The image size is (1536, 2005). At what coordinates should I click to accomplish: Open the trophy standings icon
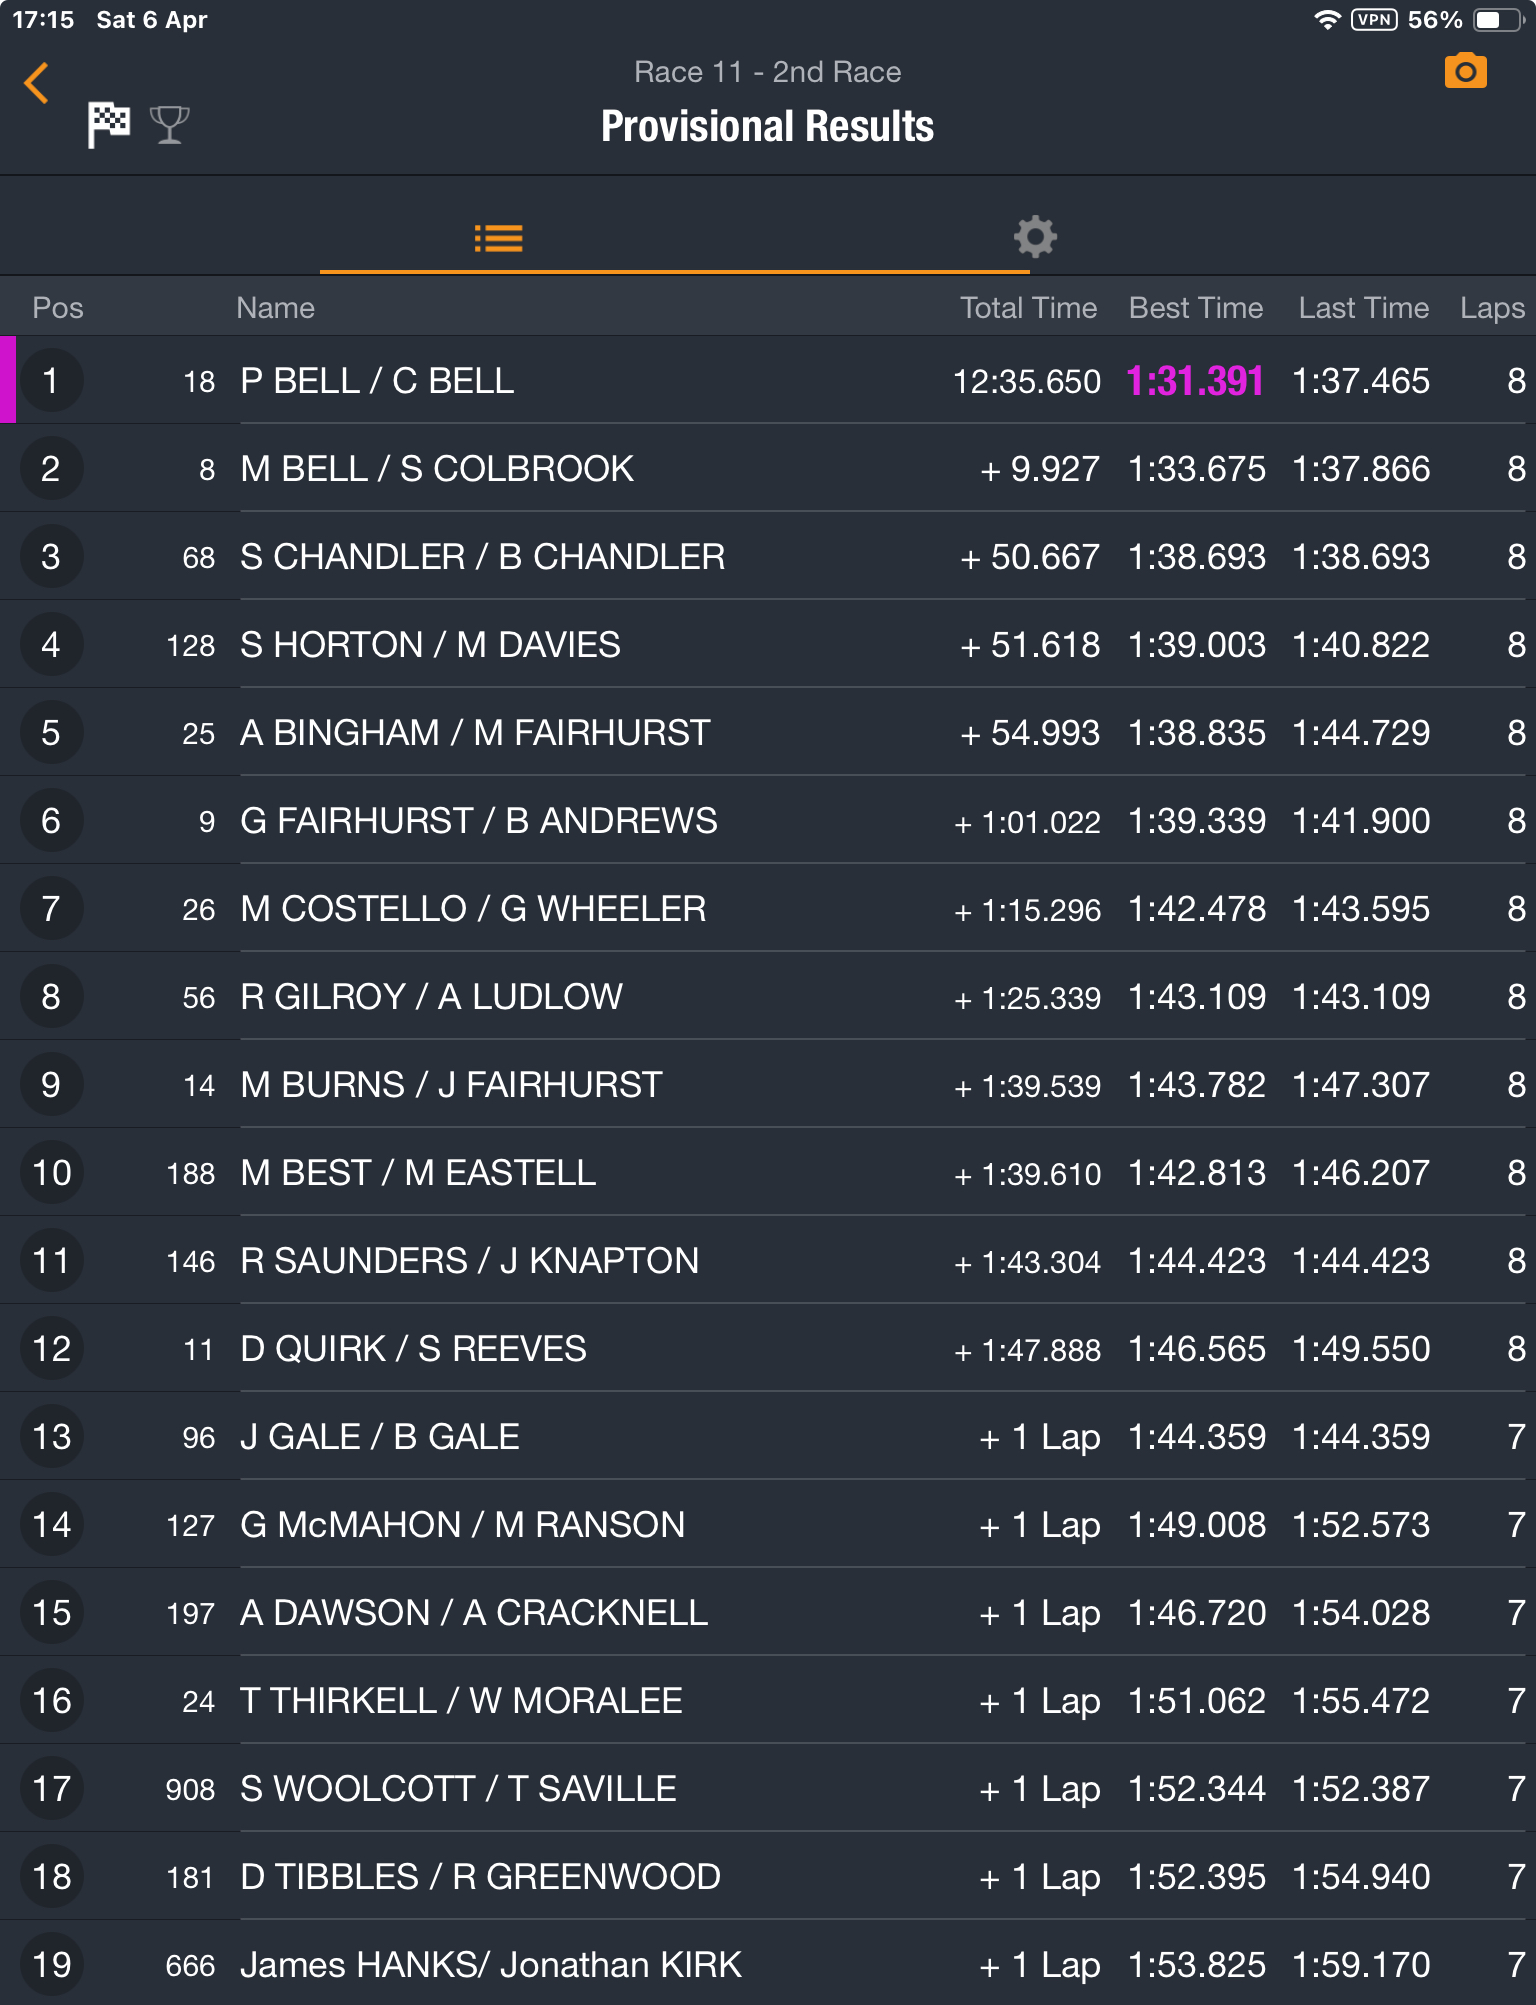tap(169, 125)
